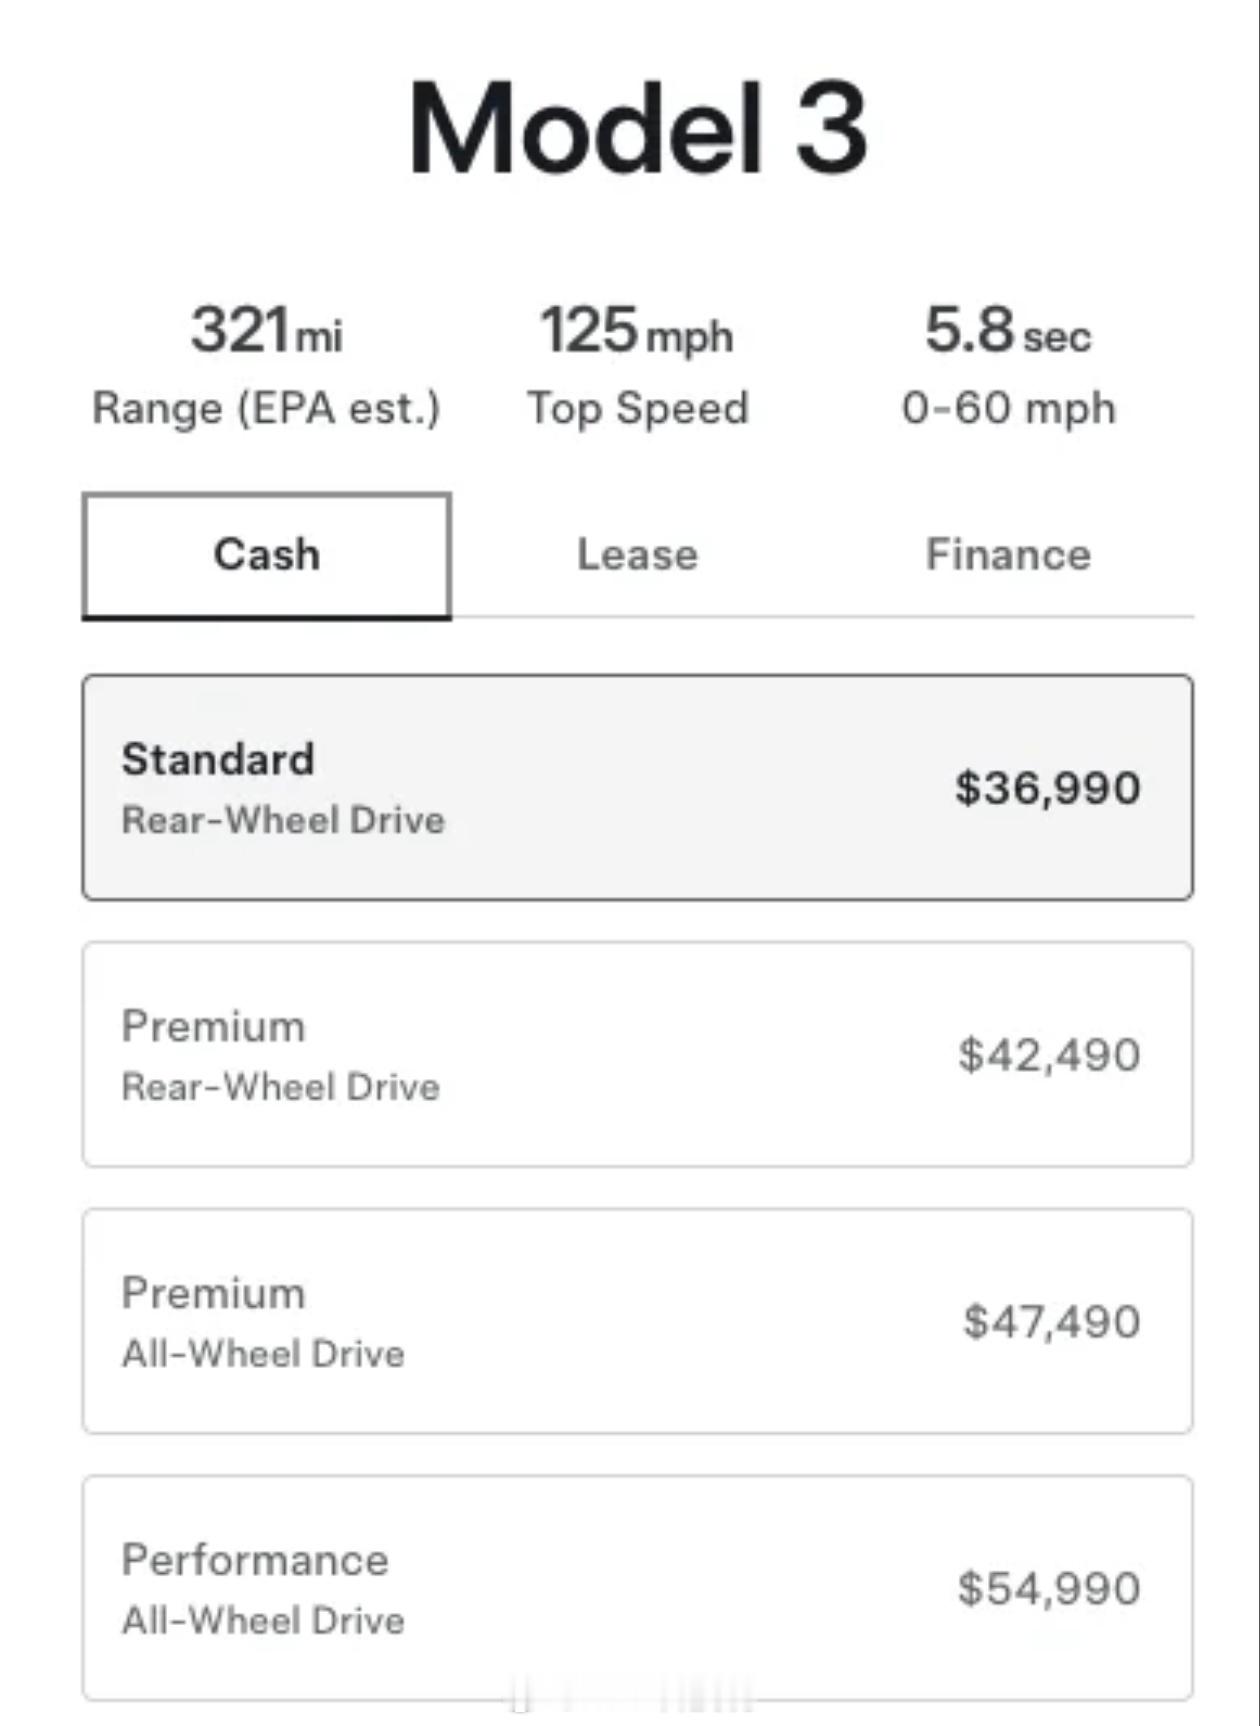This screenshot has width=1260, height=1726.
Task: Click the $54,990 price
Action: click(x=1049, y=1588)
